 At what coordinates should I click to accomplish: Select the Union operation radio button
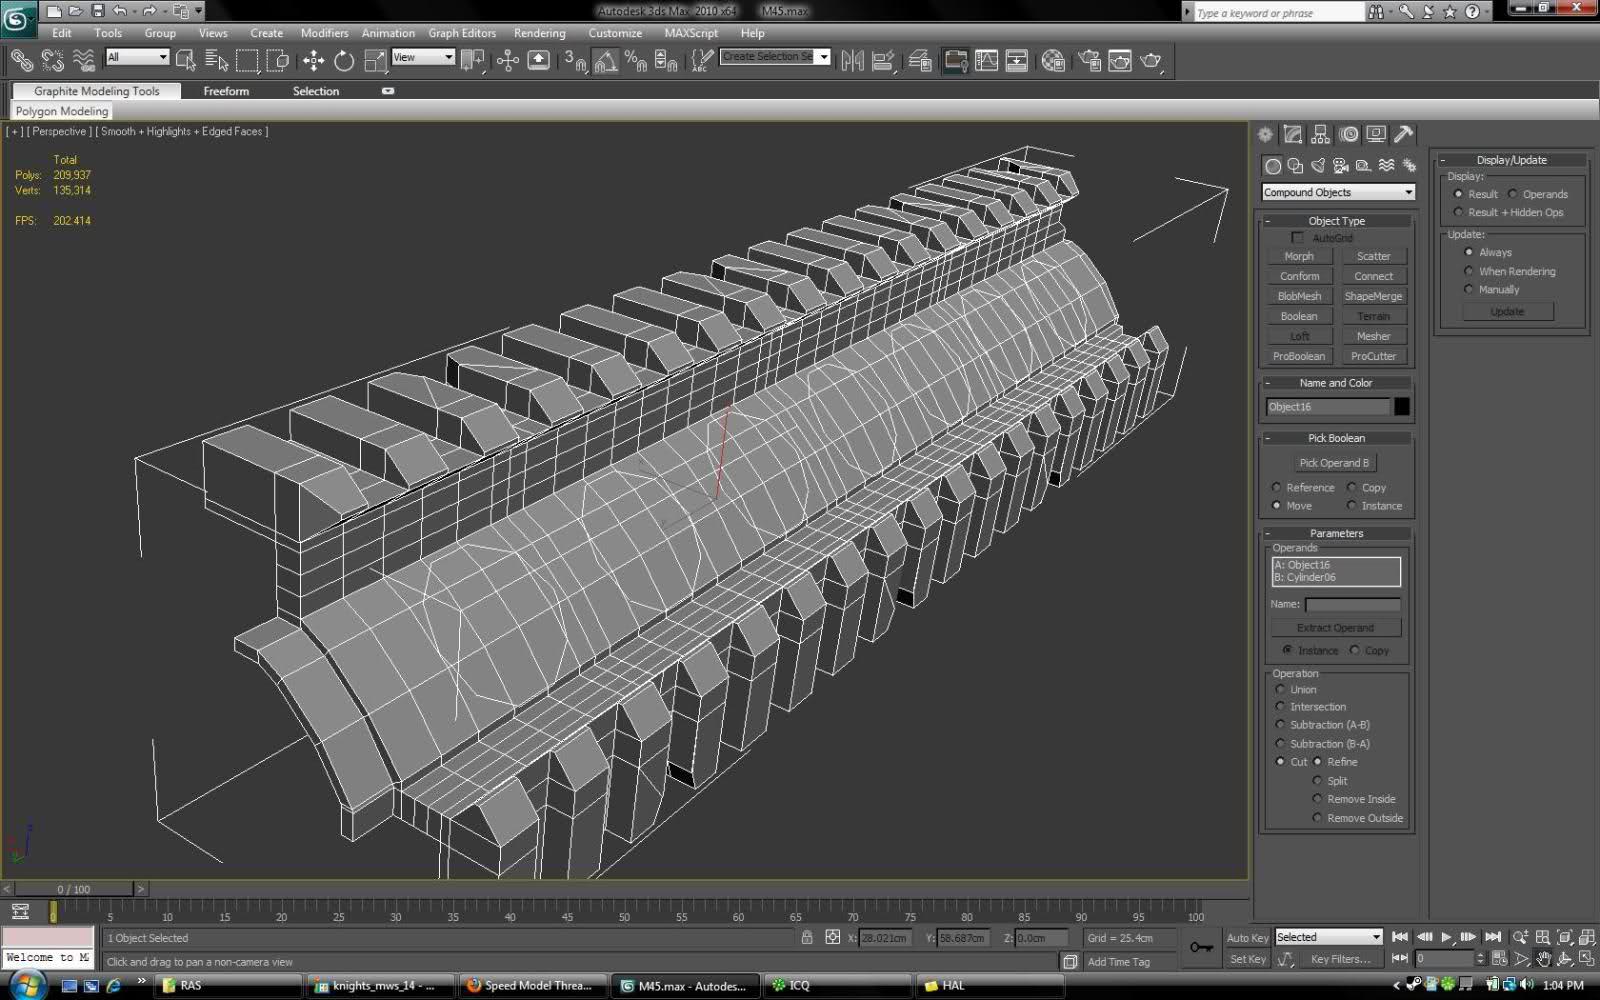[1280, 690]
